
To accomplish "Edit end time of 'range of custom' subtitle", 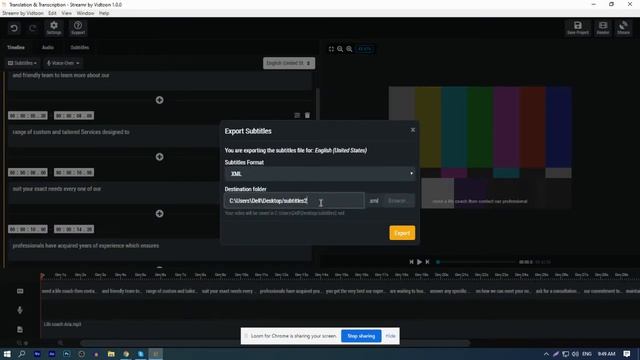I will (74, 116).
